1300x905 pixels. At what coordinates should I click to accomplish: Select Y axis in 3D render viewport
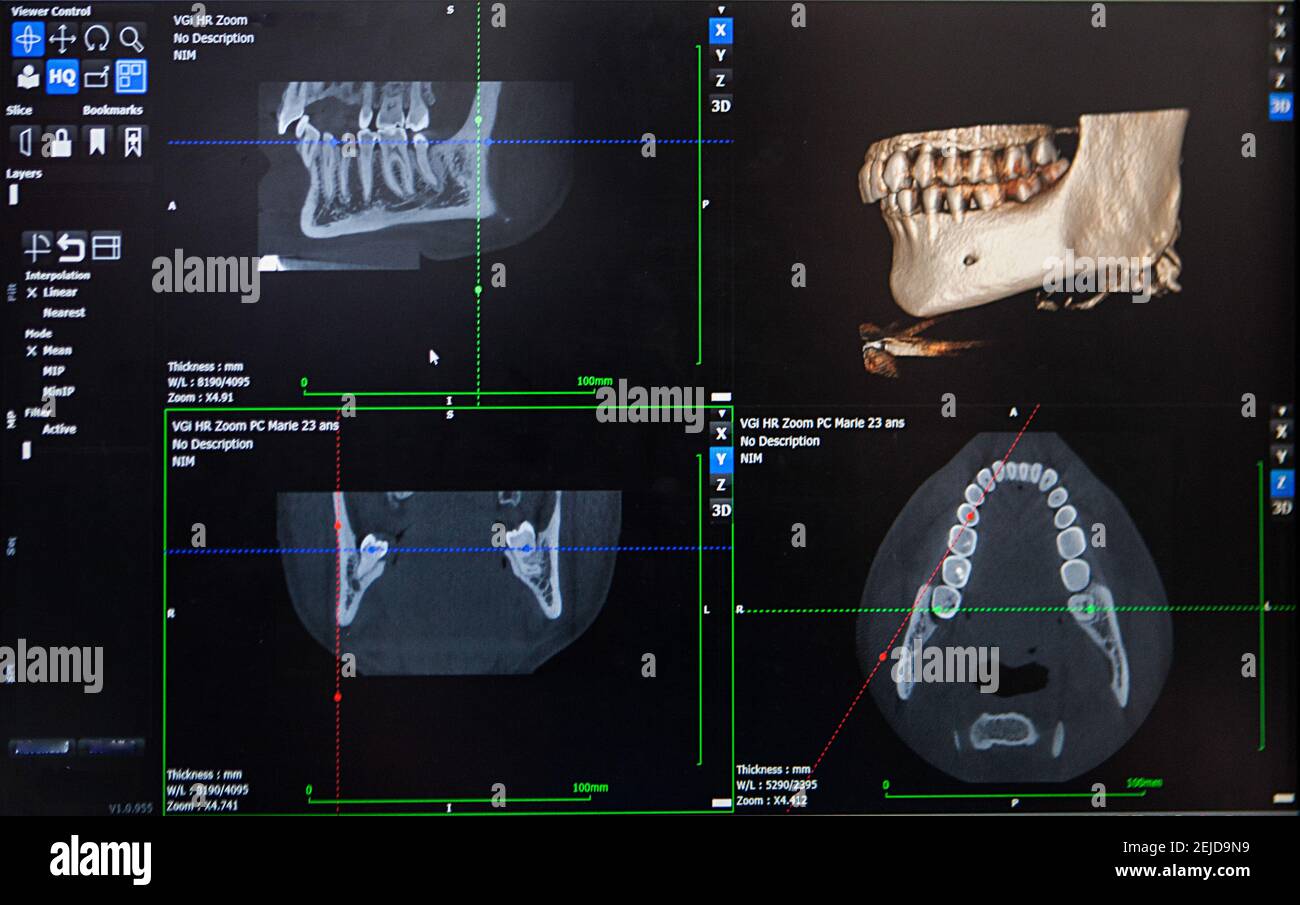click(1280, 55)
